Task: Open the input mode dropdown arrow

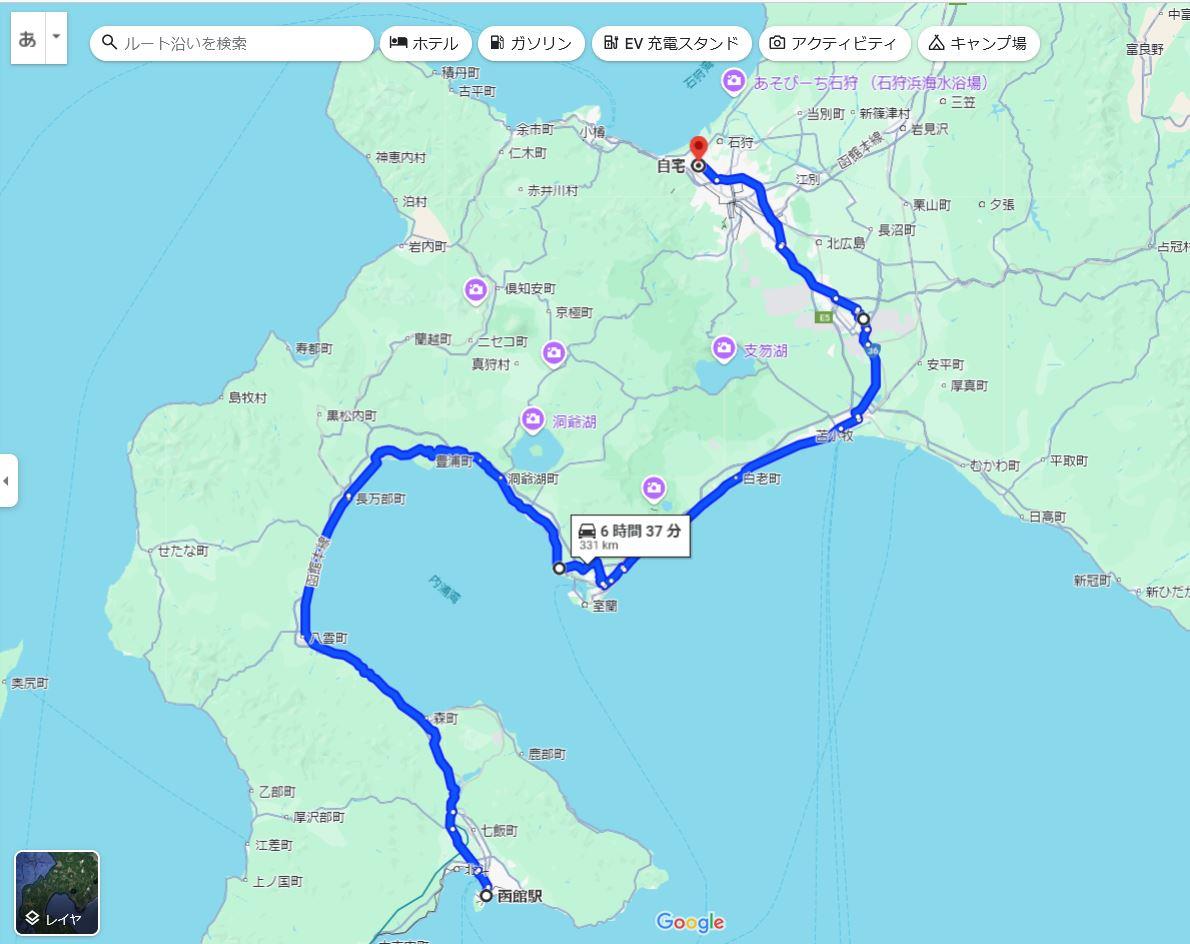Action: tap(56, 37)
